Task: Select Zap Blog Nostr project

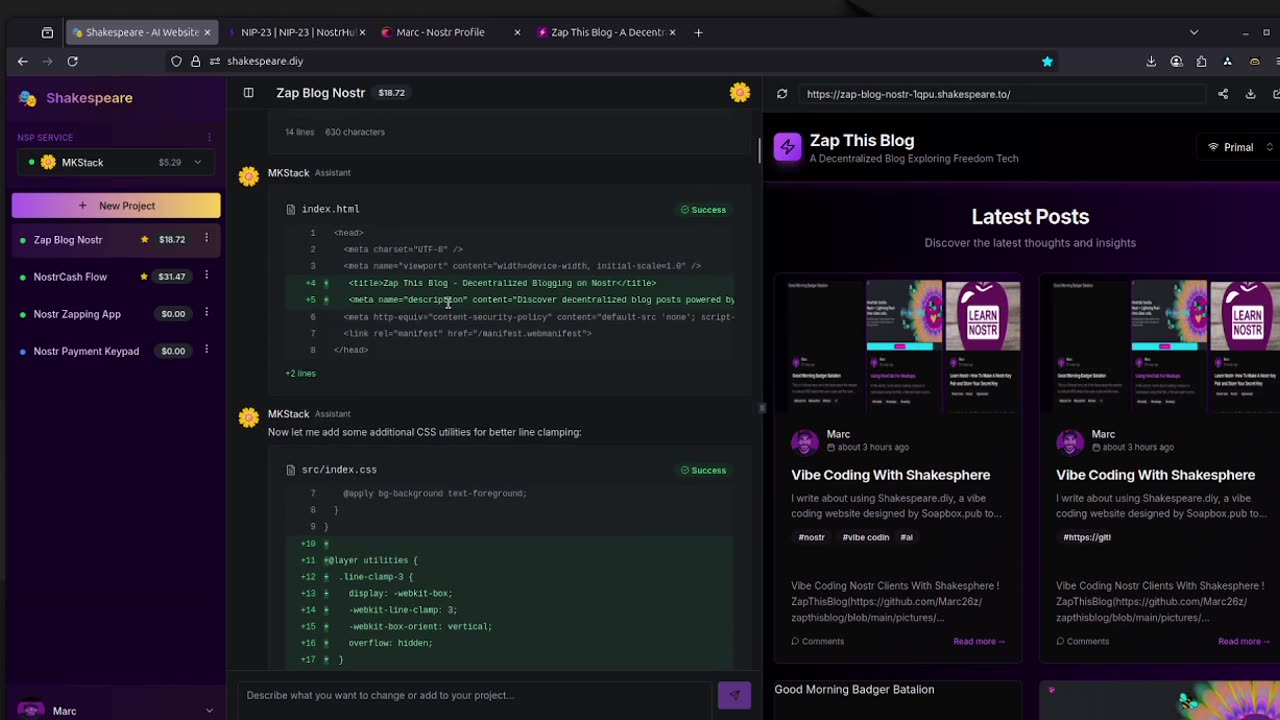Action: (x=68, y=240)
